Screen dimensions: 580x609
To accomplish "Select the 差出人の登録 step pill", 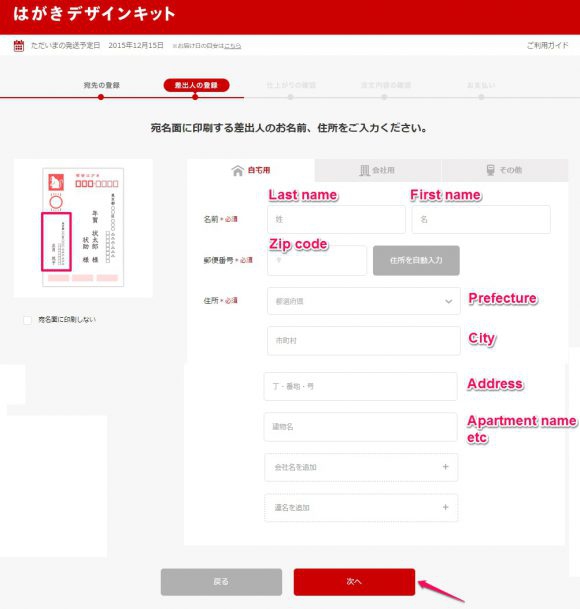I will [196, 85].
